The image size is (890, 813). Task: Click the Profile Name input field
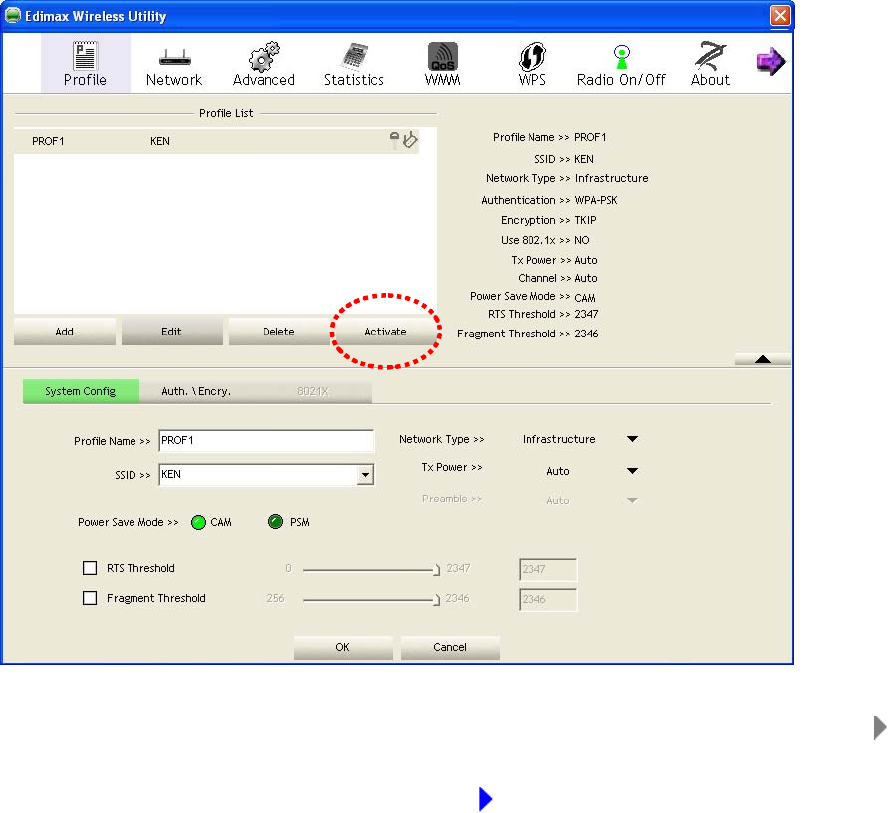(266, 441)
